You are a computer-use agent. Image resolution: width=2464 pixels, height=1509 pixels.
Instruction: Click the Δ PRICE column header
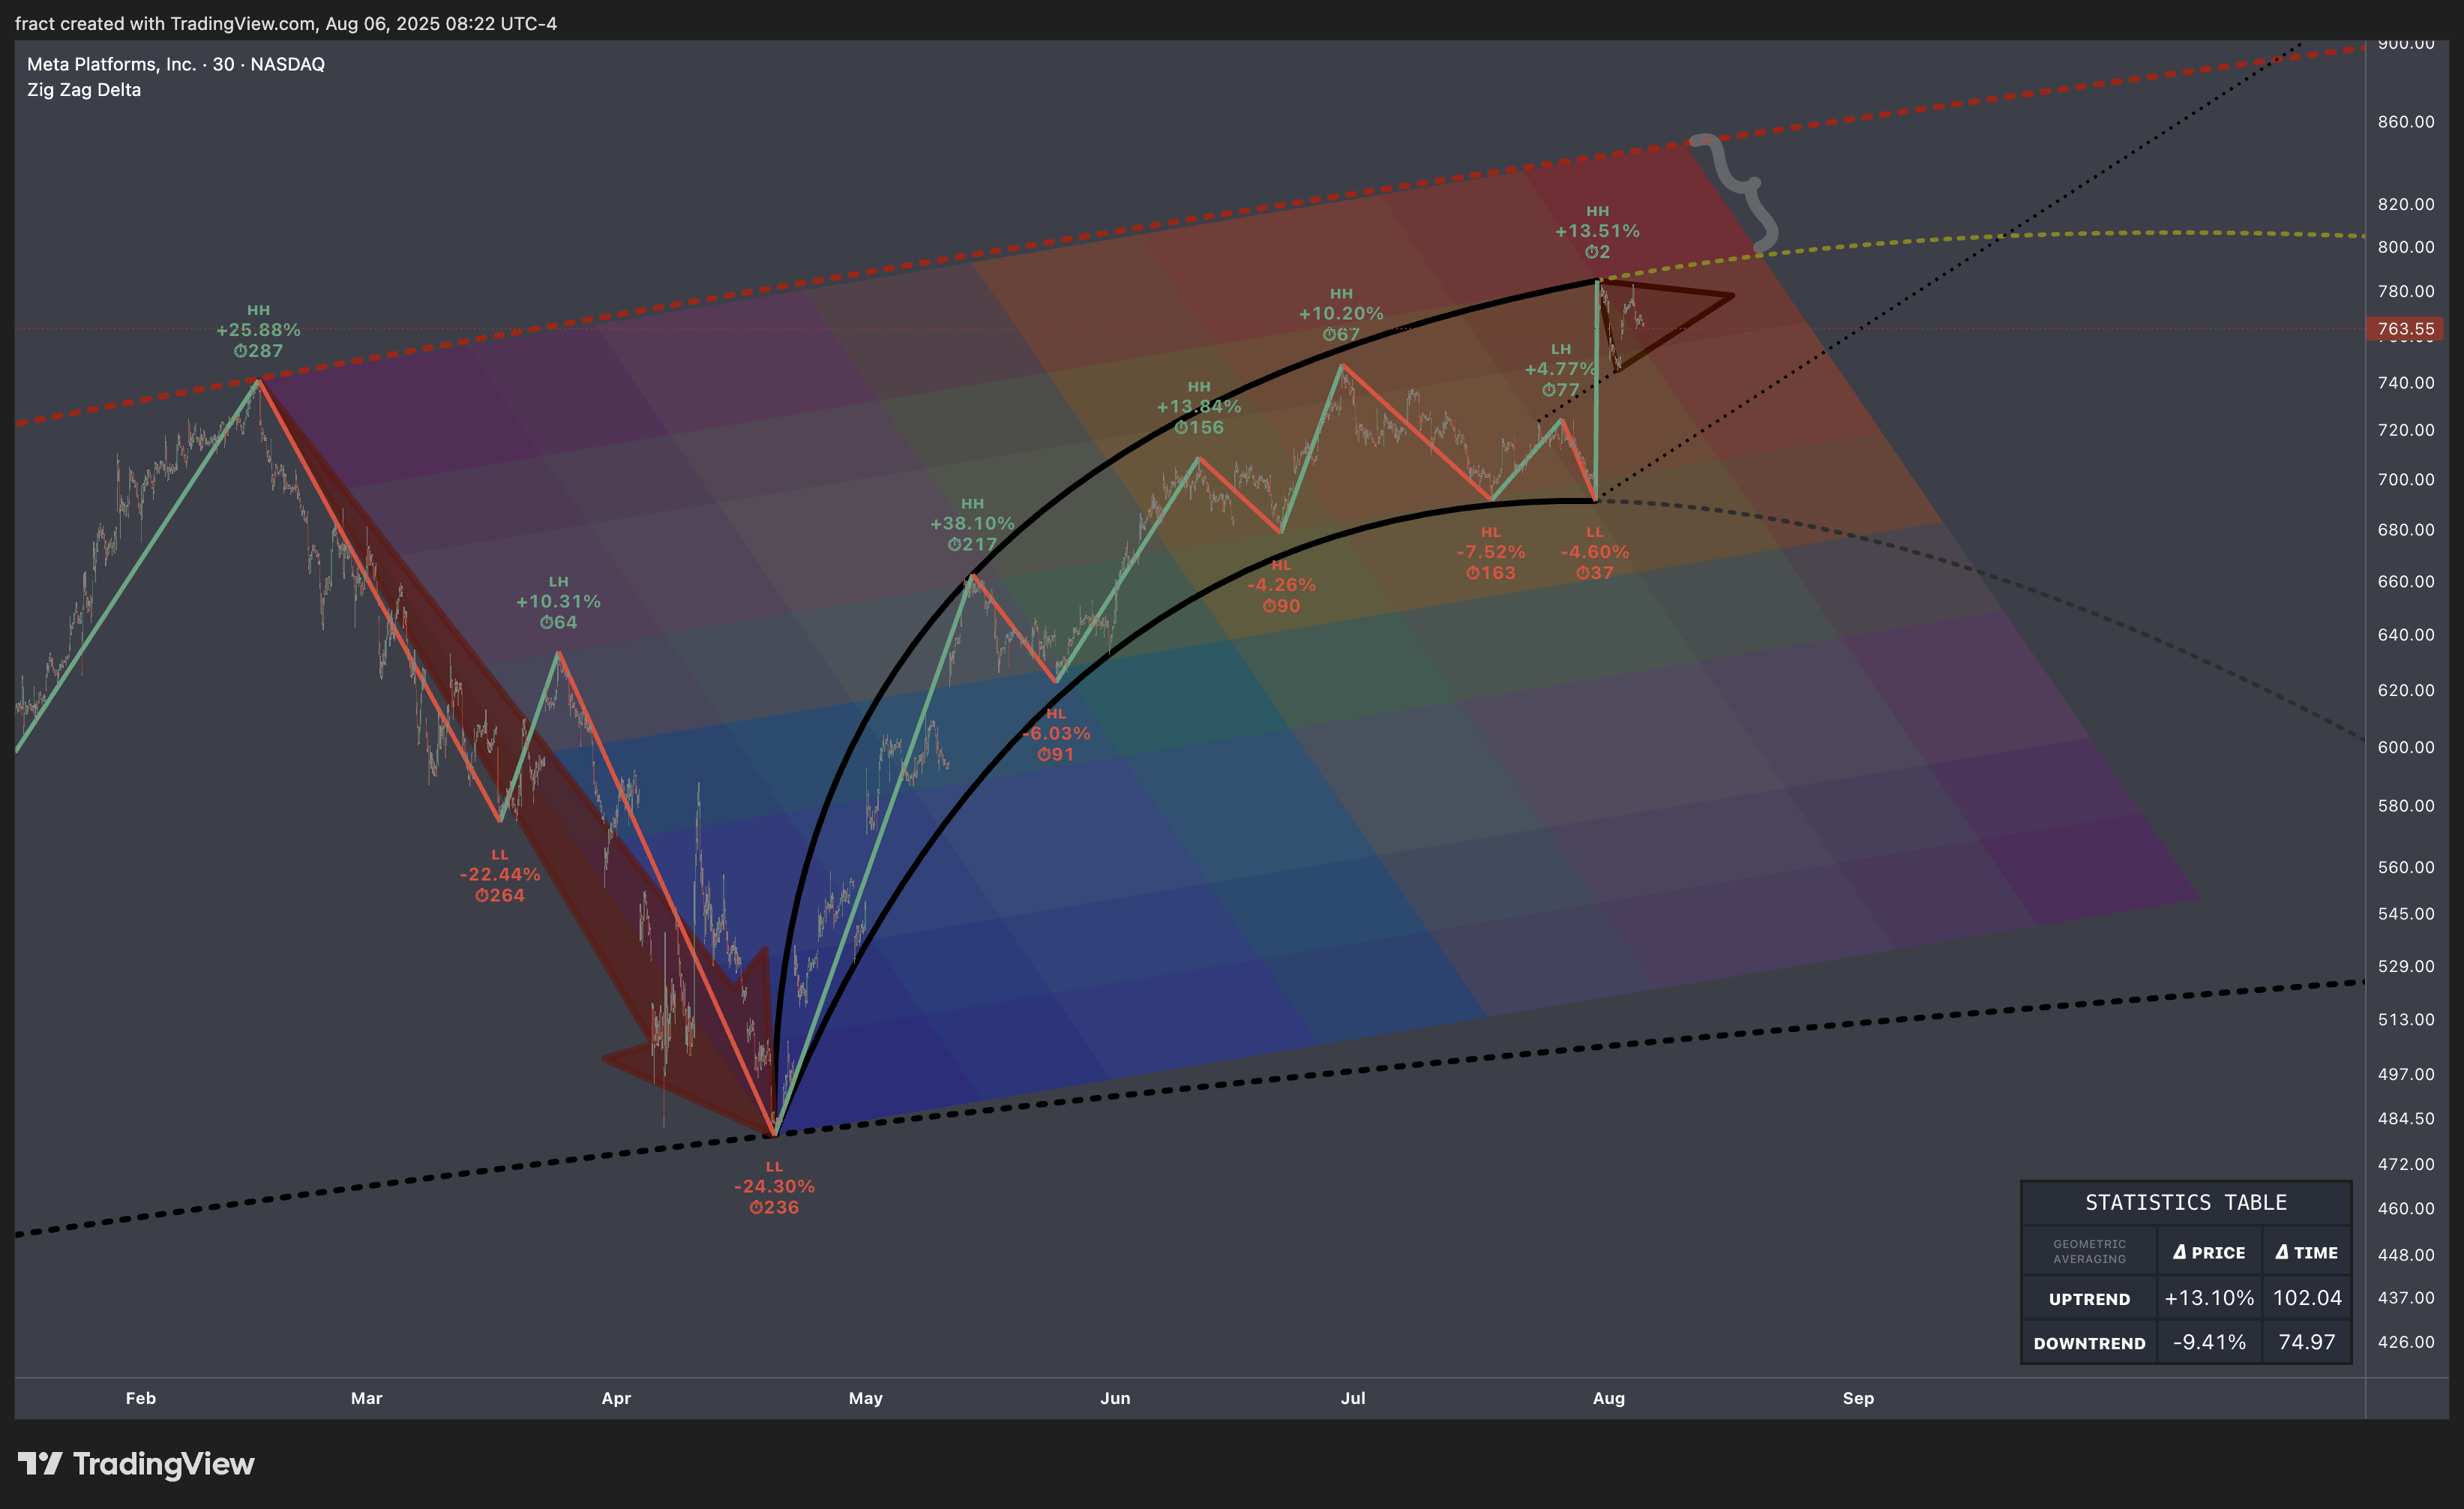(2209, 1252)
